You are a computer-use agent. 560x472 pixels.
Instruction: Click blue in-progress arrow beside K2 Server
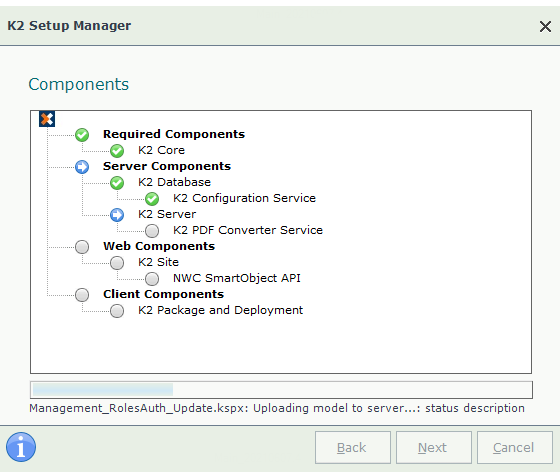pos(117,215)
